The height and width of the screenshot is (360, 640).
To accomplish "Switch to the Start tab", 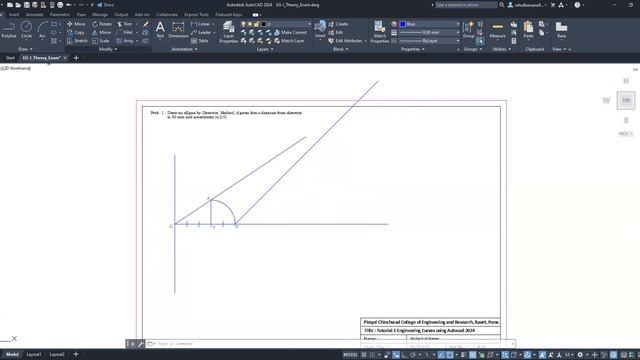I will (10, 58).
